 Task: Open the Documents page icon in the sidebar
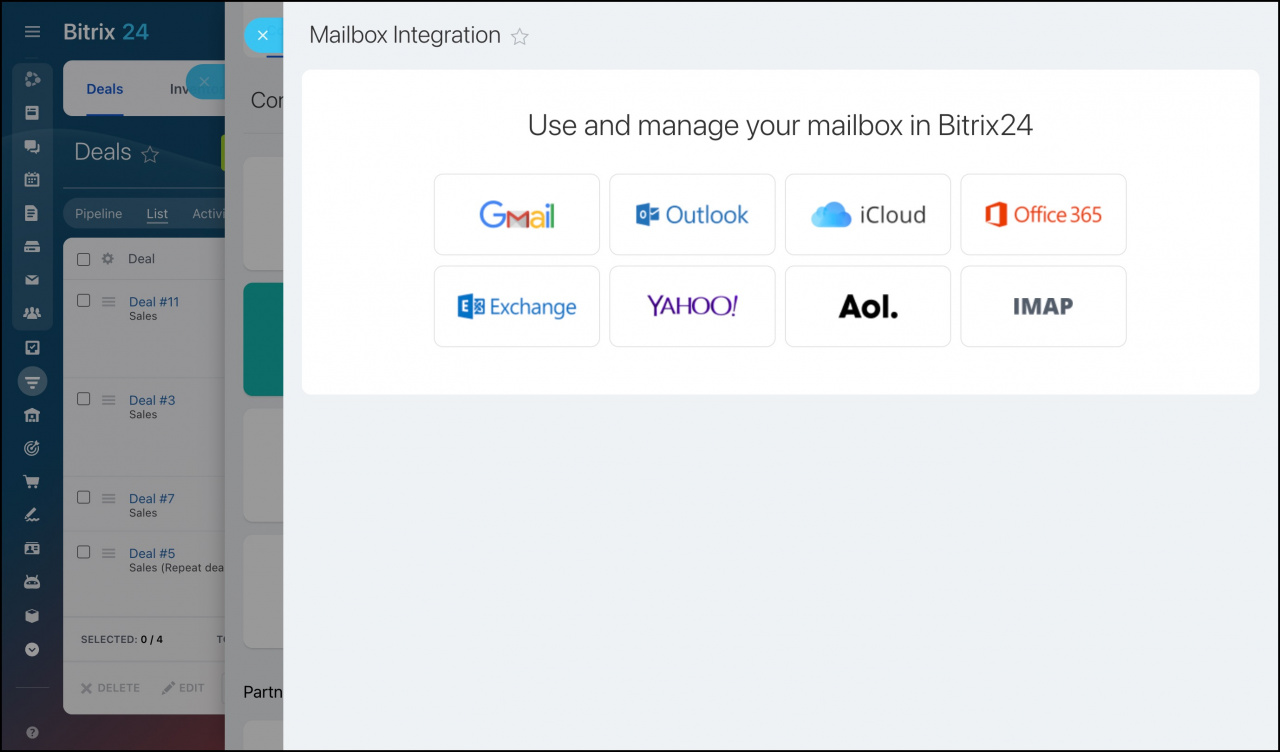pyautogui.click(x=32, y=213)
